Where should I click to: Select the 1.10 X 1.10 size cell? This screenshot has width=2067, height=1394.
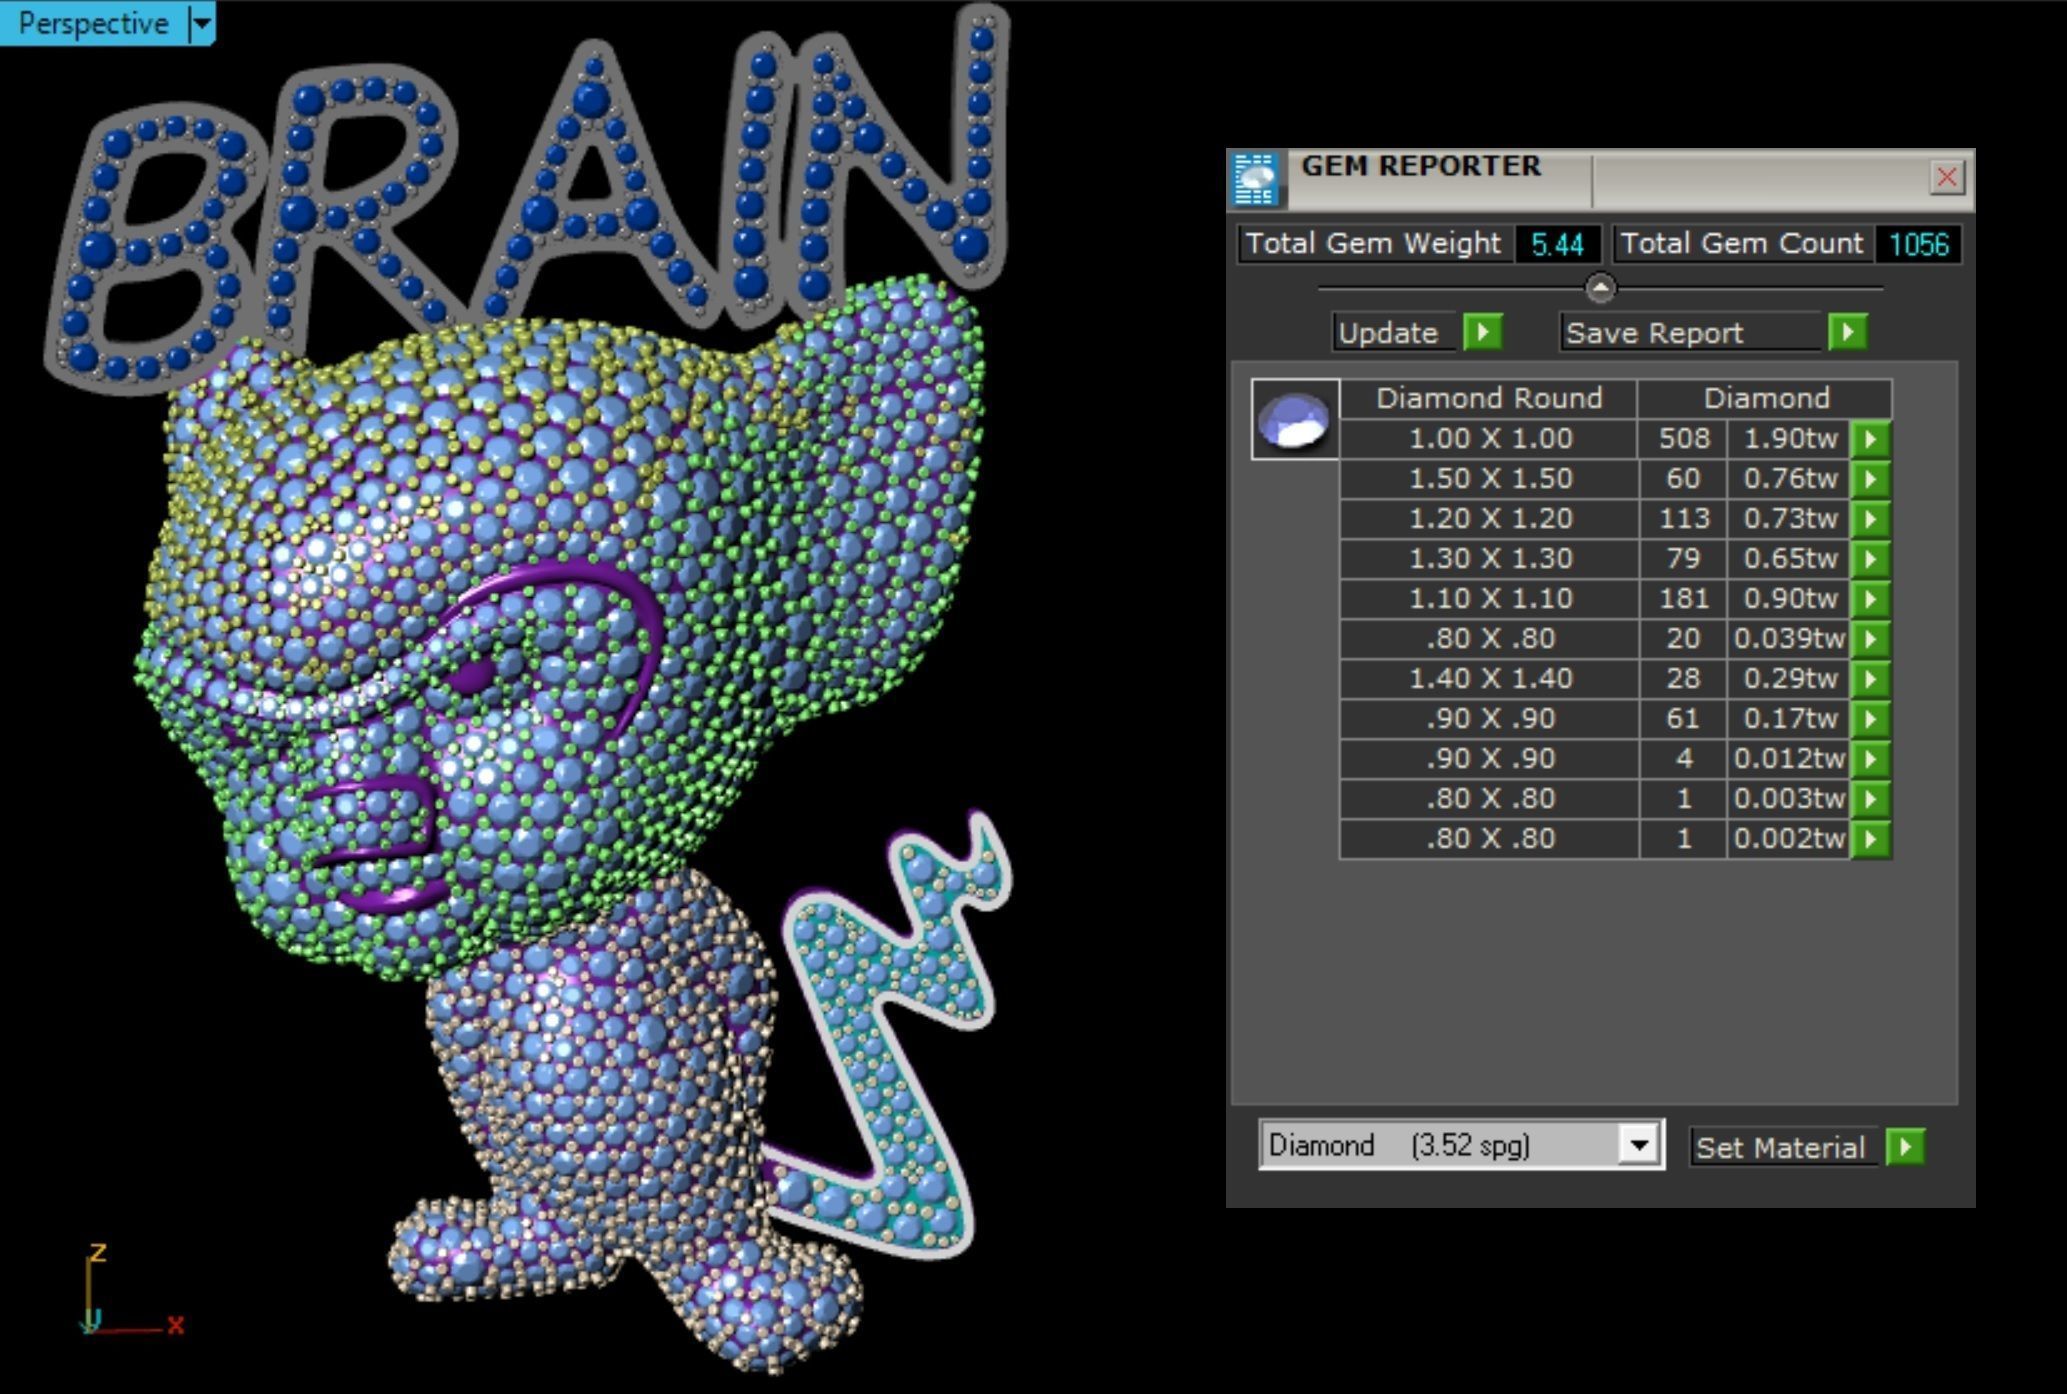pyautogui.click(x=1489, y=599)
